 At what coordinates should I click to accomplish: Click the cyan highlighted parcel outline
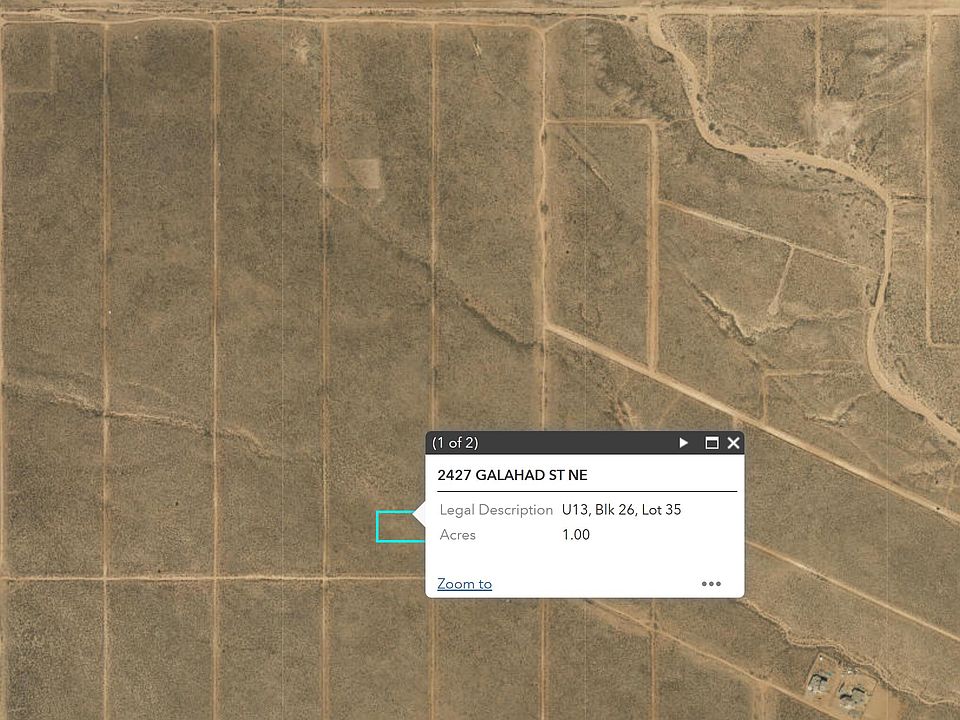pyautogui.click(x=400, y=527)
